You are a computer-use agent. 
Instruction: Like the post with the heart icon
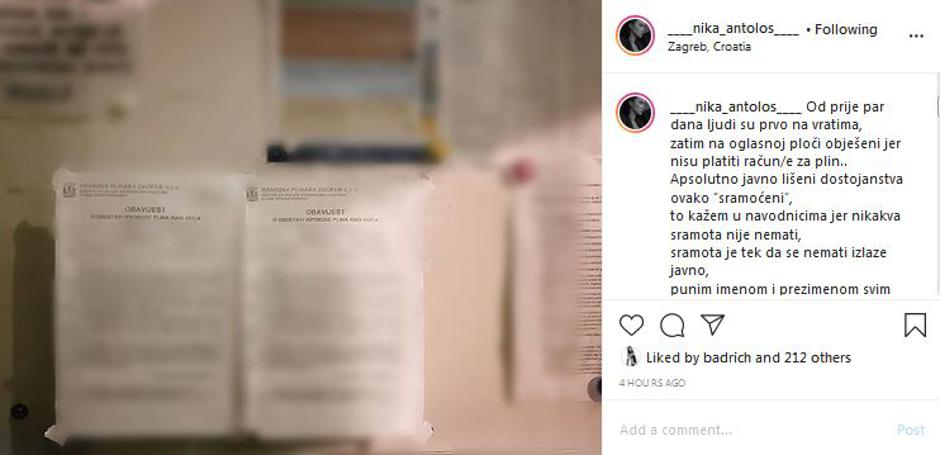click(x=631, y=325)
